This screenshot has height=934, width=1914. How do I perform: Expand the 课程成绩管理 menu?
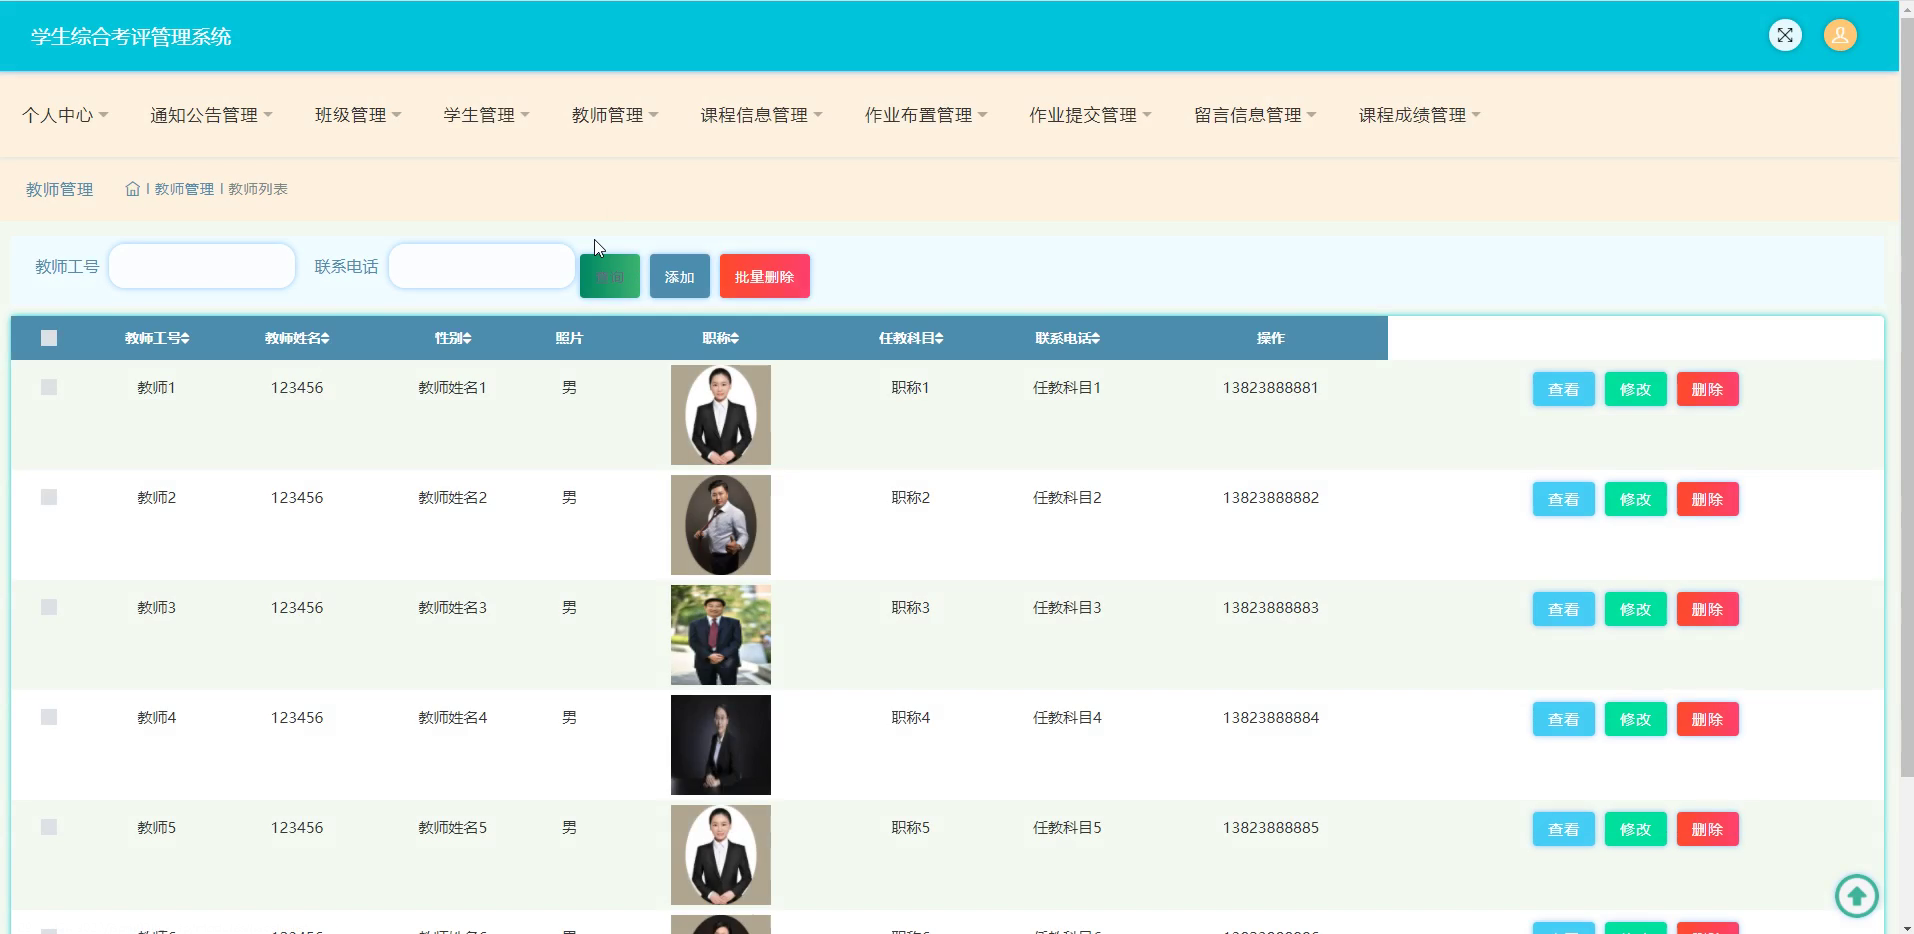(x=1419, y=115)
